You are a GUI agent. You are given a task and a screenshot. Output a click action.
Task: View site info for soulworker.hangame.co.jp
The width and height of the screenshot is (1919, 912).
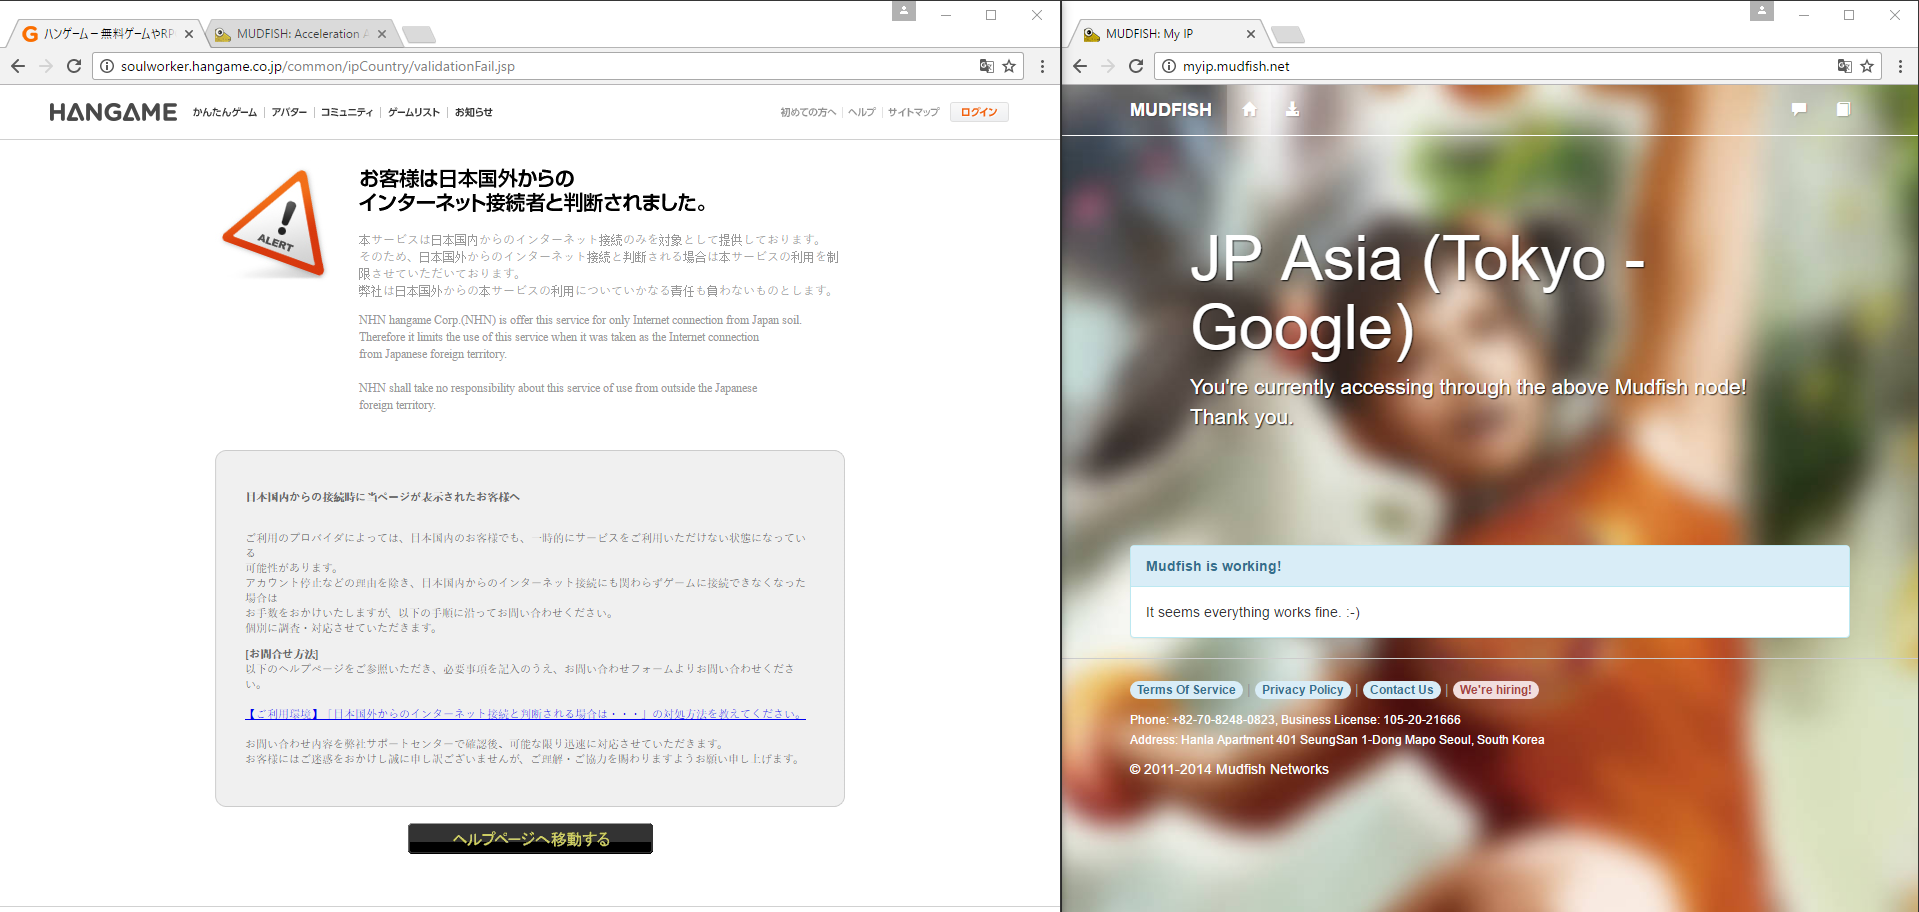tap(107, 66)
